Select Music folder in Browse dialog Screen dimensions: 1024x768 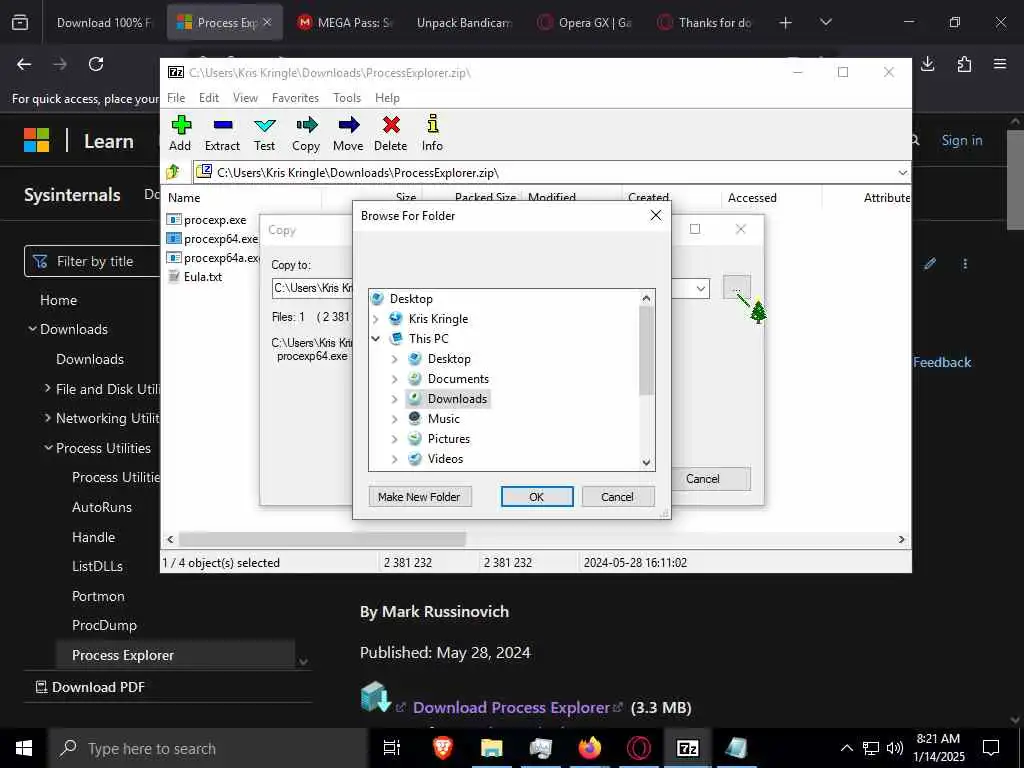point(443,419)
